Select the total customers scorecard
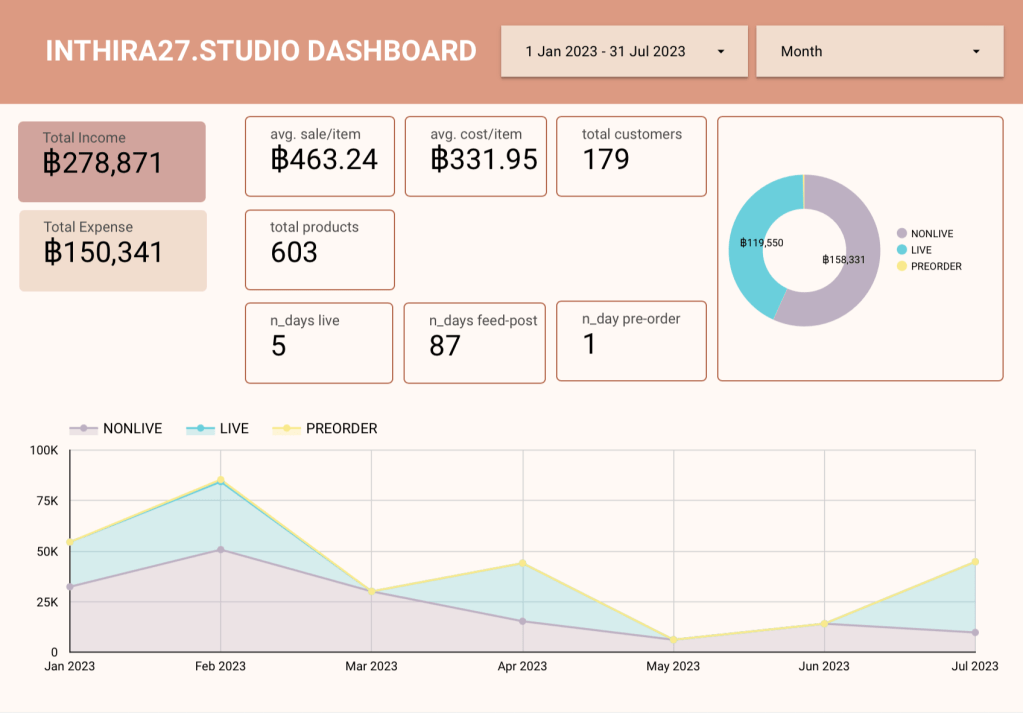 pos(631,156)
